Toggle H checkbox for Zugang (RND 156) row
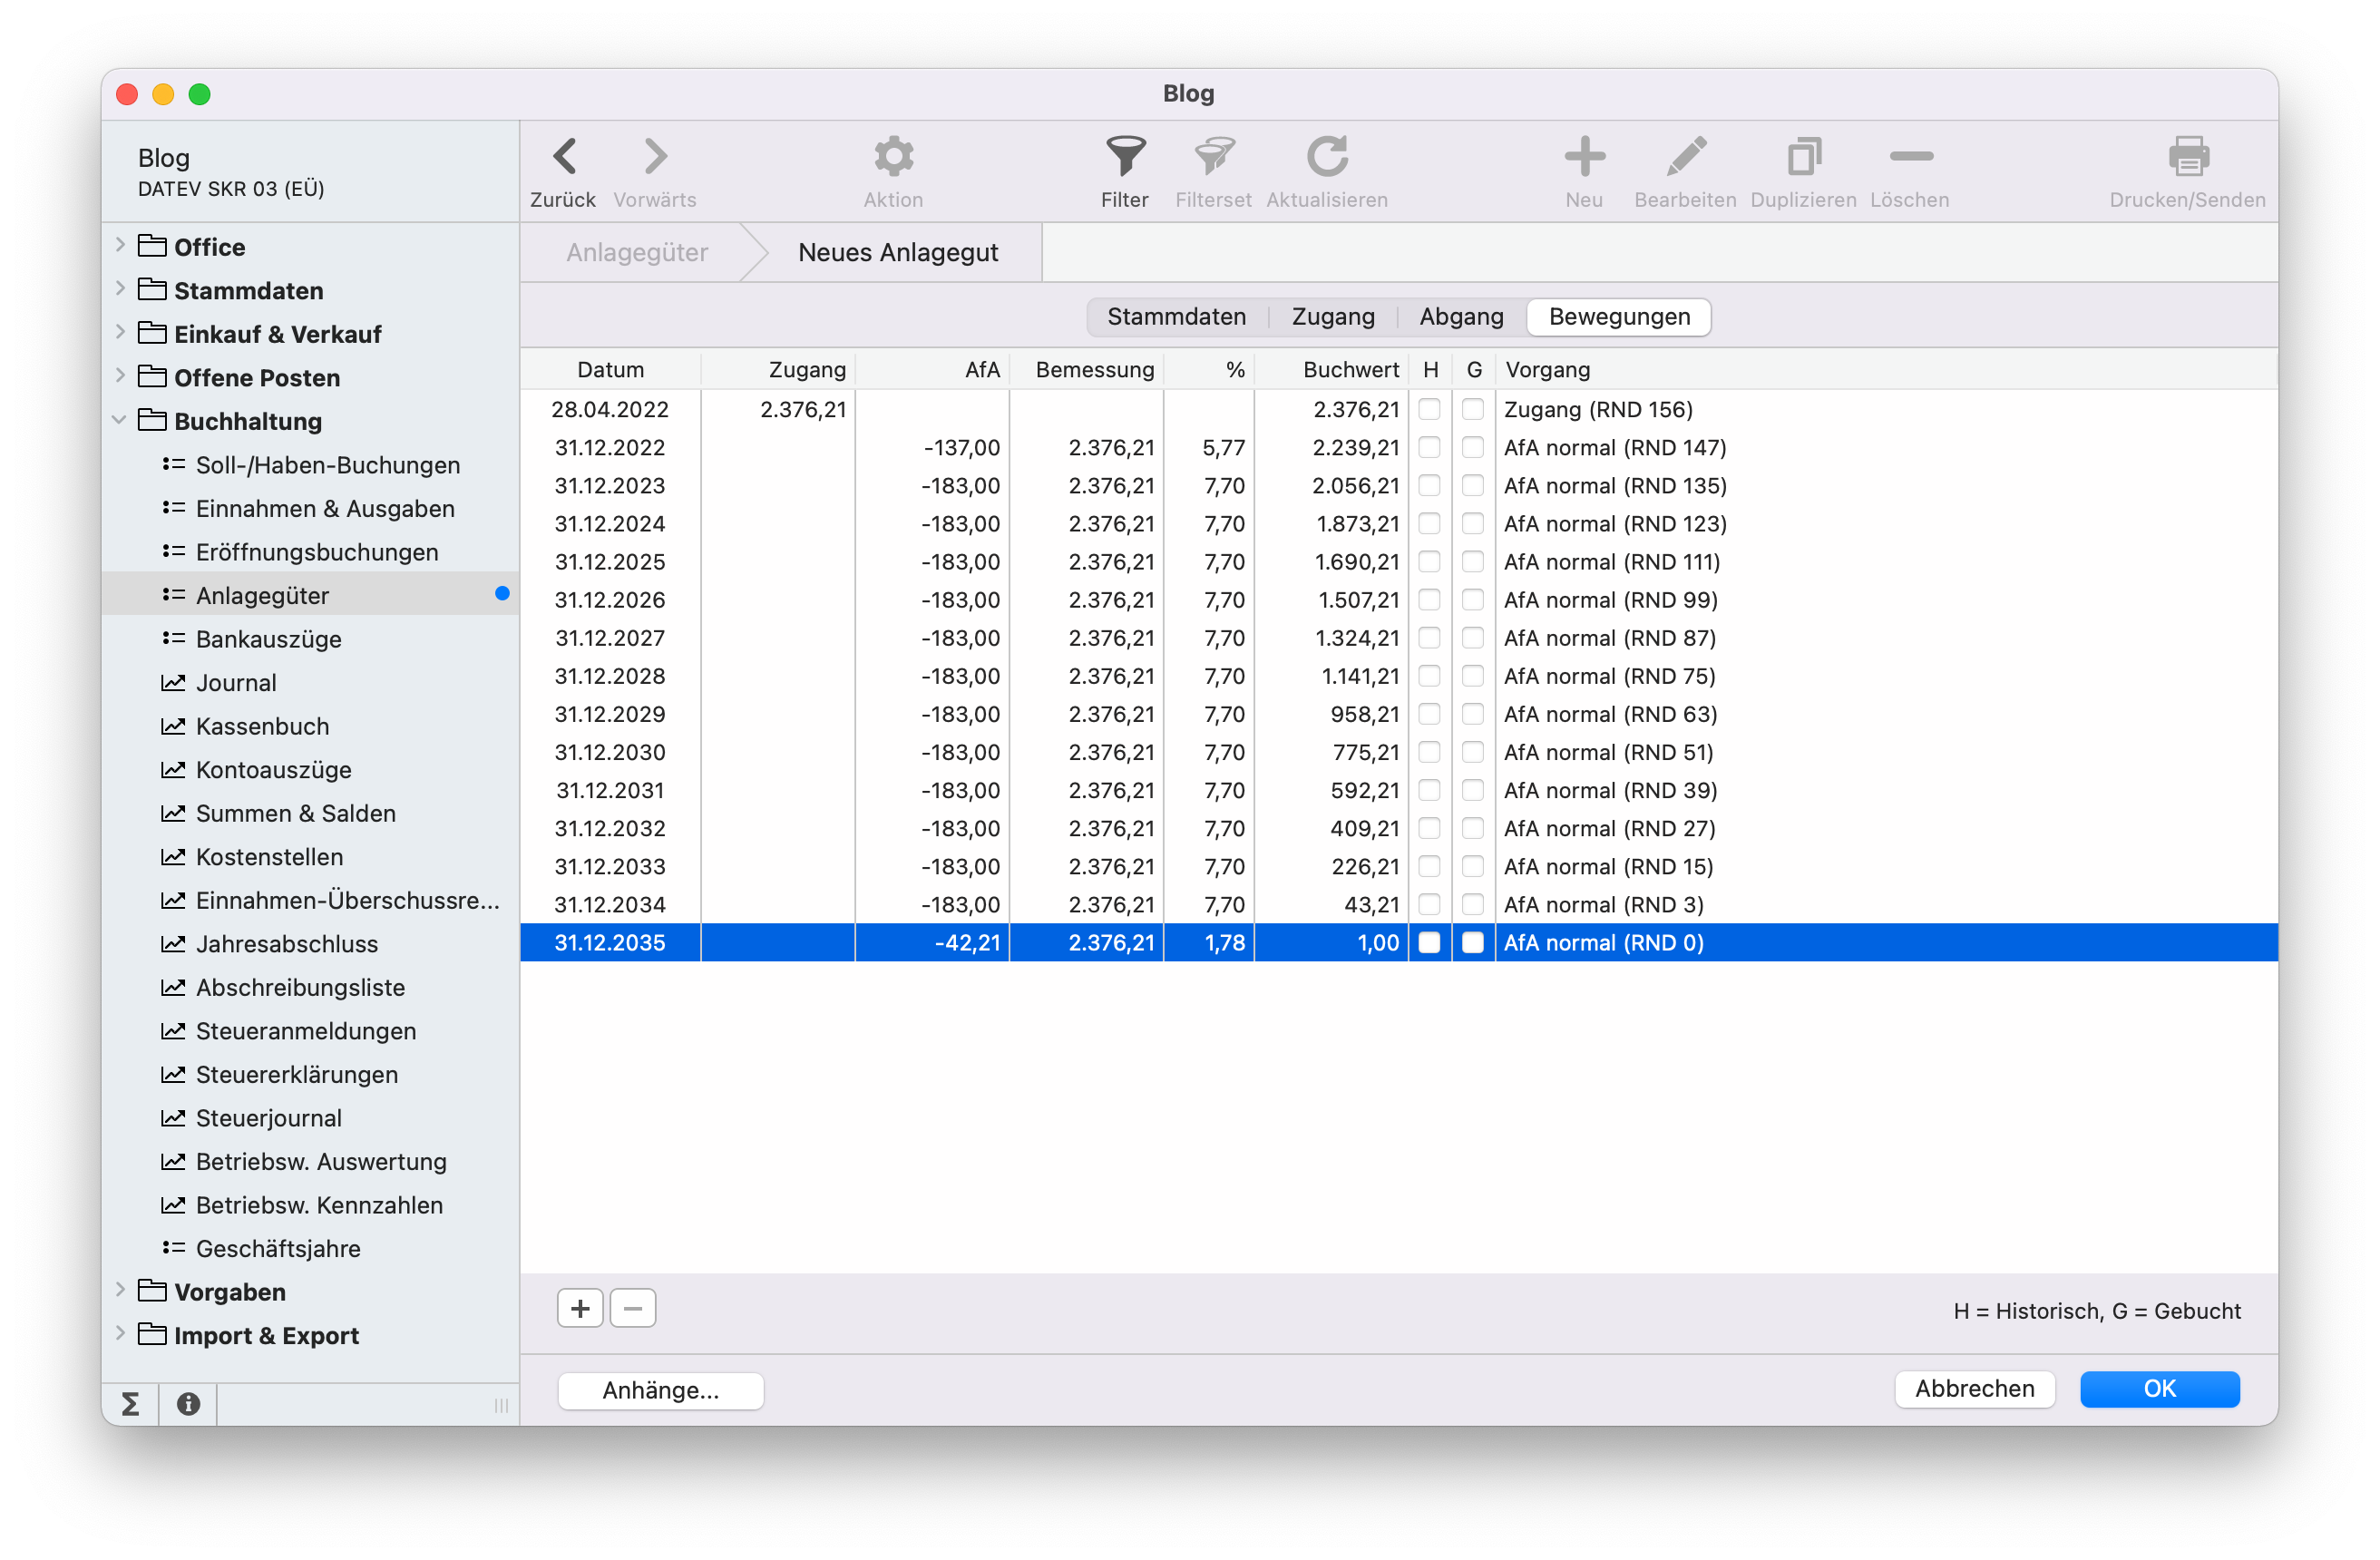Viewport: 2380px width, 1560px height. pyautogui.click(x=1429, y=409)
